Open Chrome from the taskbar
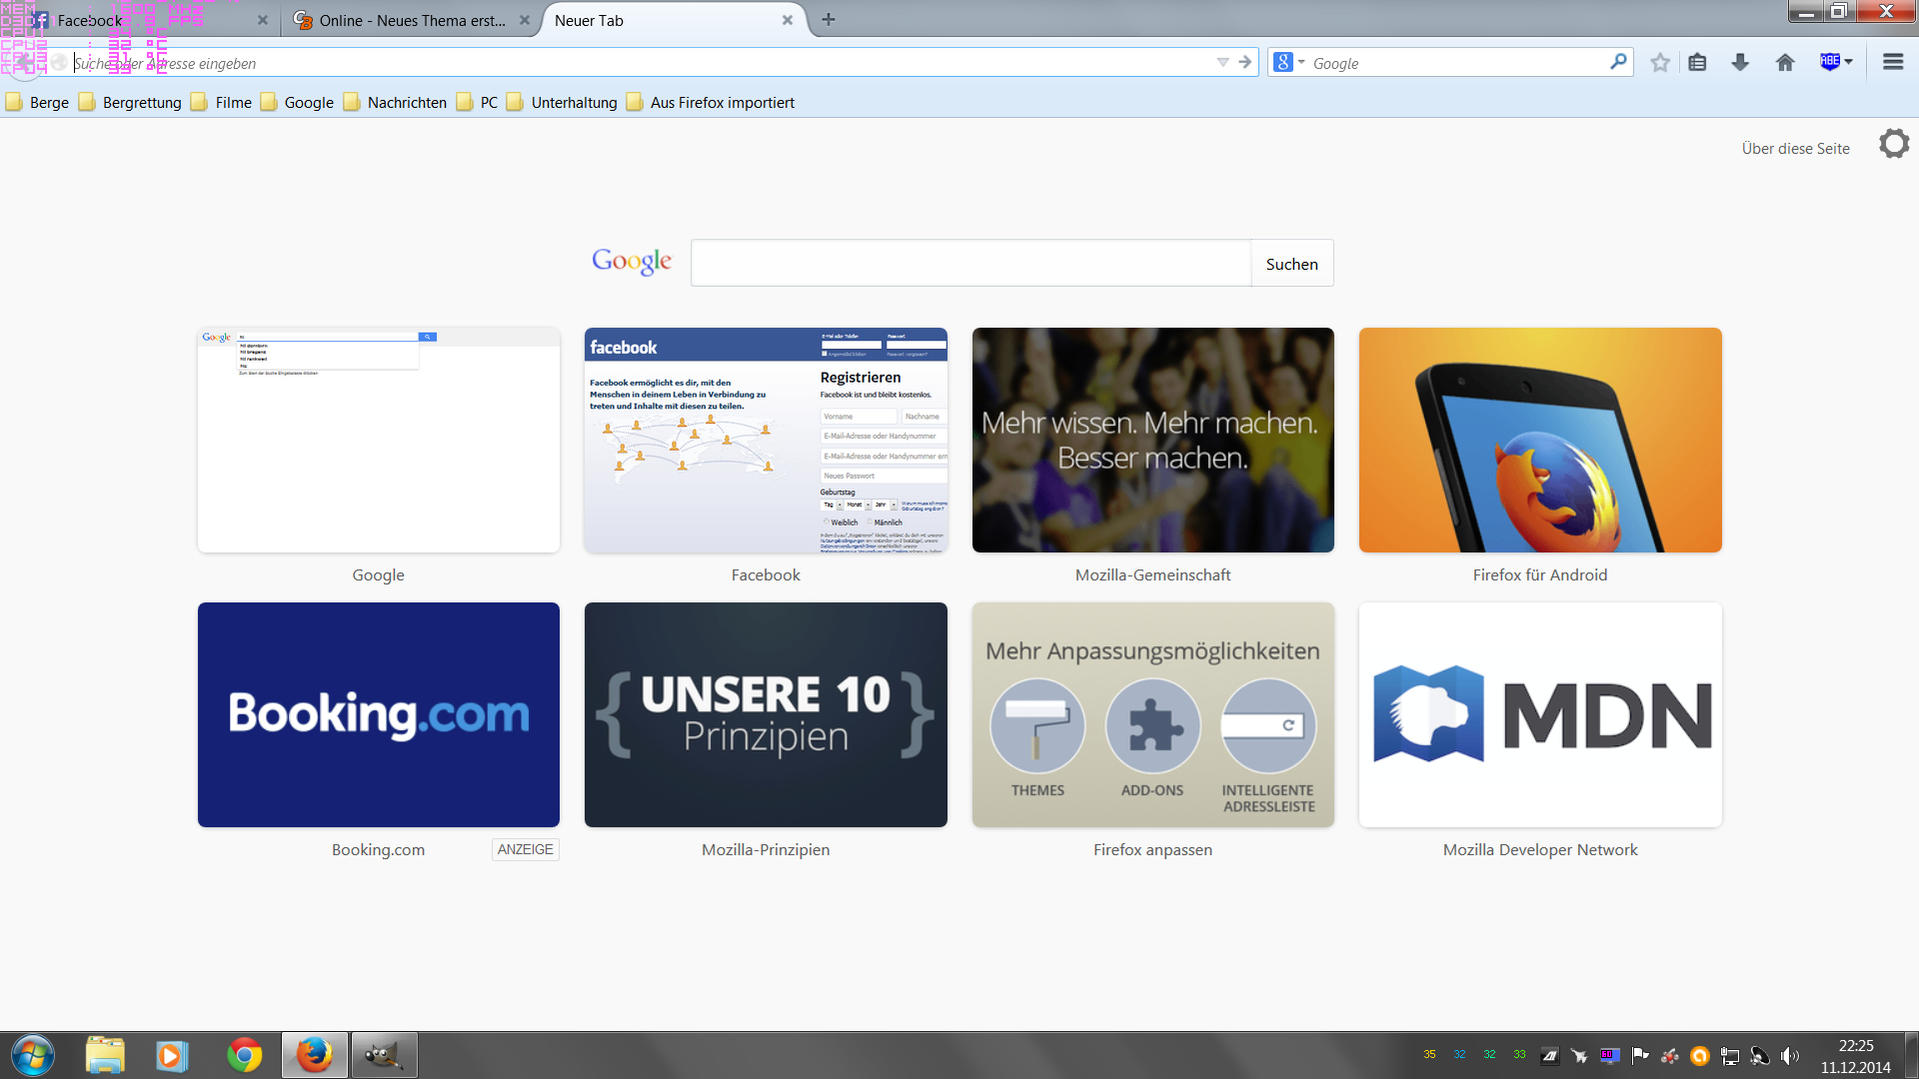 244,1055
